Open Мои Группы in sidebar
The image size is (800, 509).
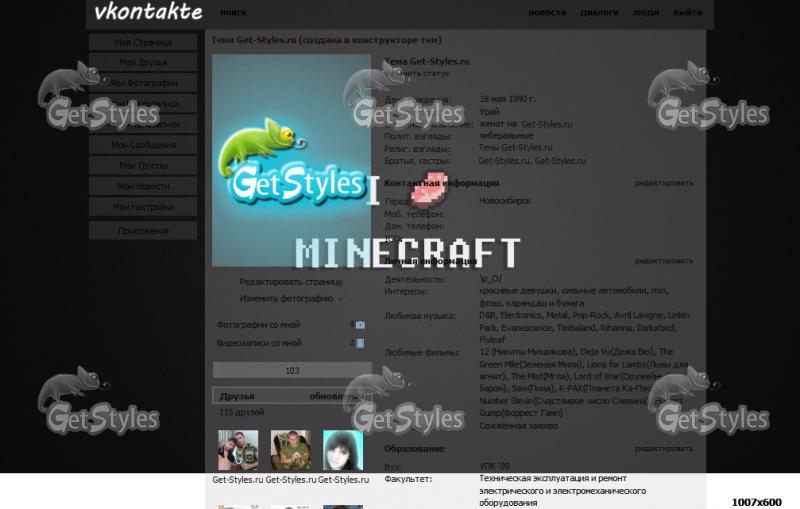143,165
